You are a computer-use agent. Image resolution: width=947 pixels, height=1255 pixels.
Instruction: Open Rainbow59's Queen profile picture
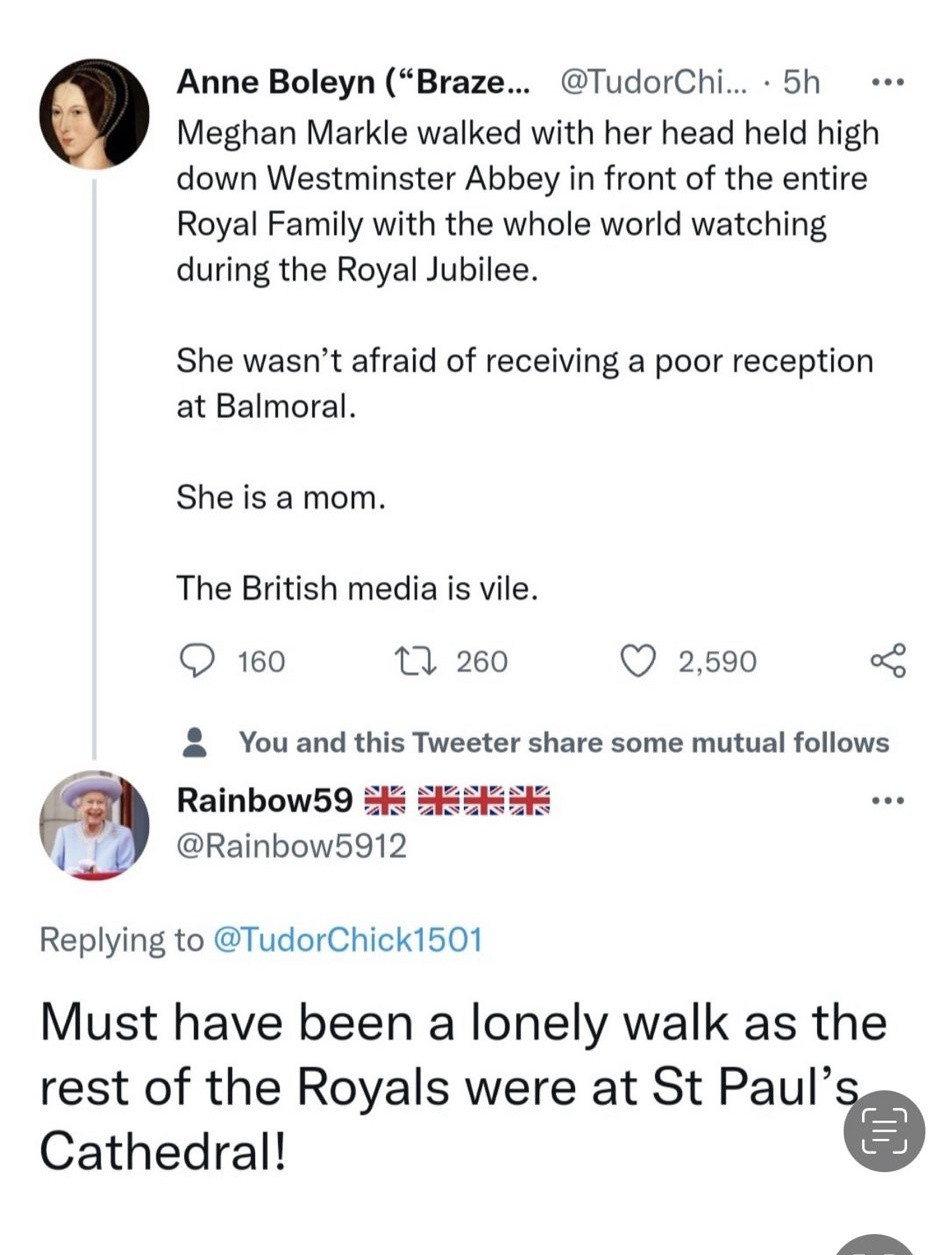pyautogui.click(x=94, y=826)
